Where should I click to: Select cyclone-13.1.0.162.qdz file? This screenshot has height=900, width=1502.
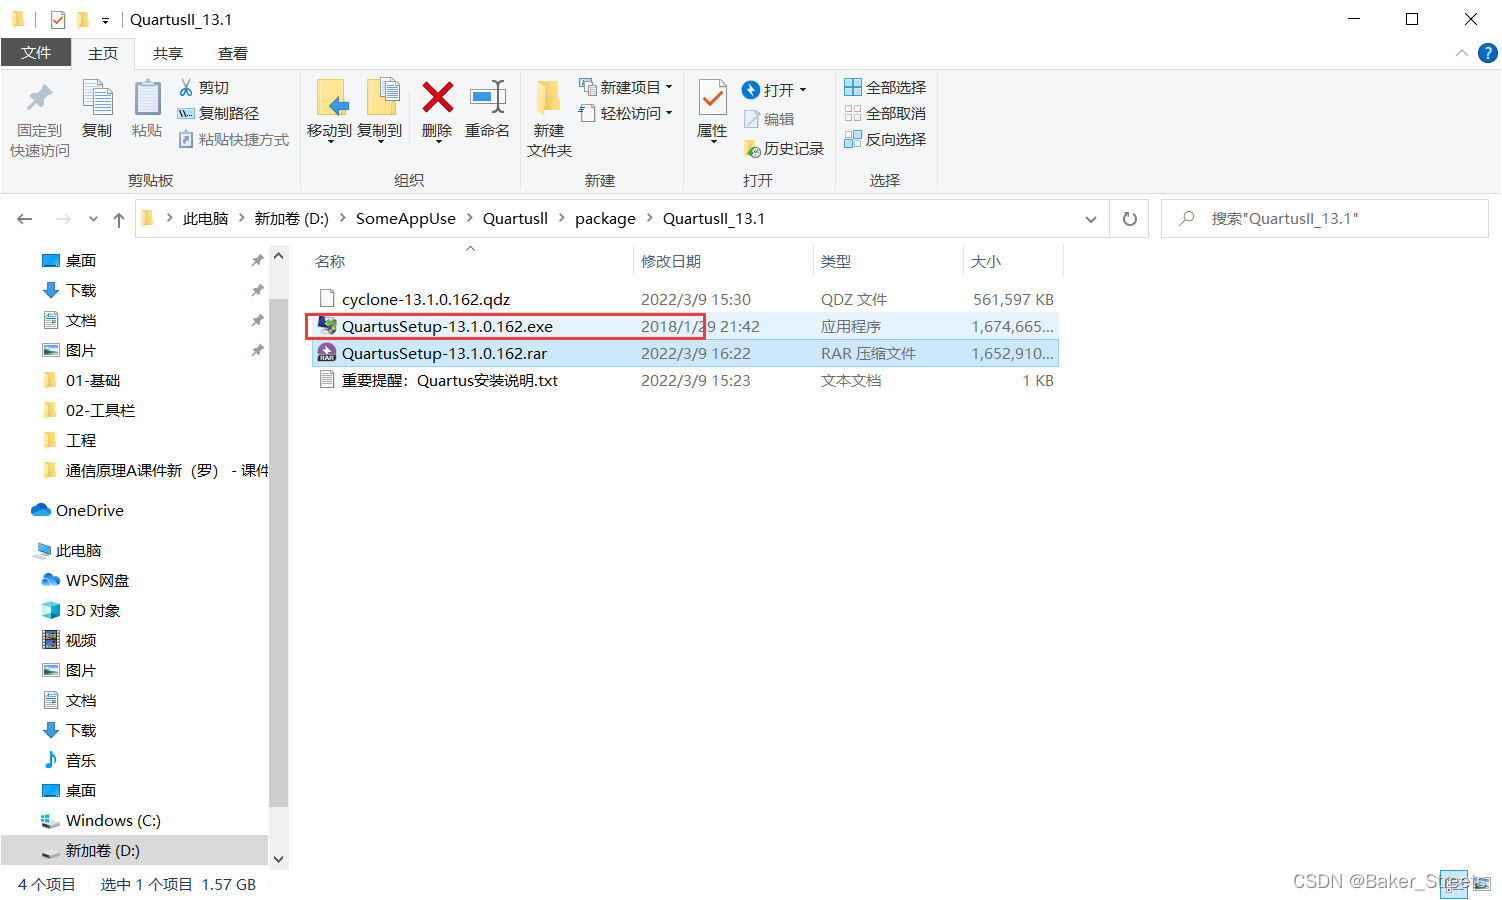(x=686, y=299)
